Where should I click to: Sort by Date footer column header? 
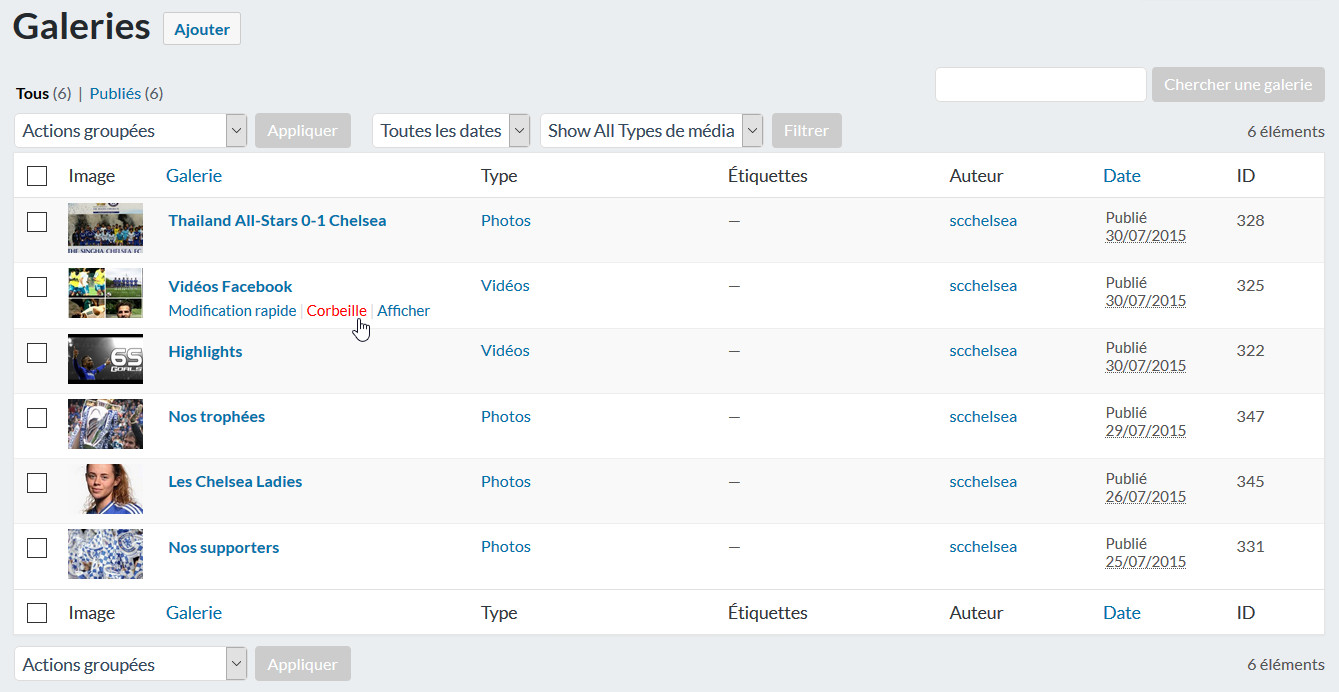(1122, 612)
